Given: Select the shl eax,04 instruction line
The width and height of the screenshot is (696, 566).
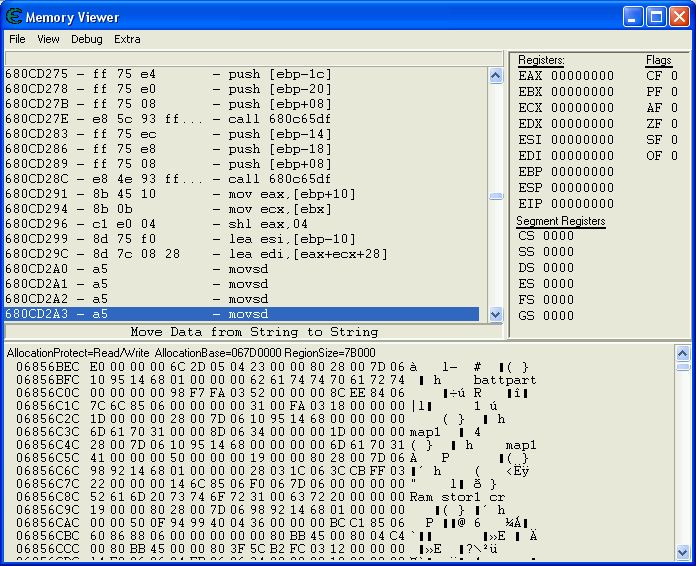Looking at the screenshot, I should (245, 224).
